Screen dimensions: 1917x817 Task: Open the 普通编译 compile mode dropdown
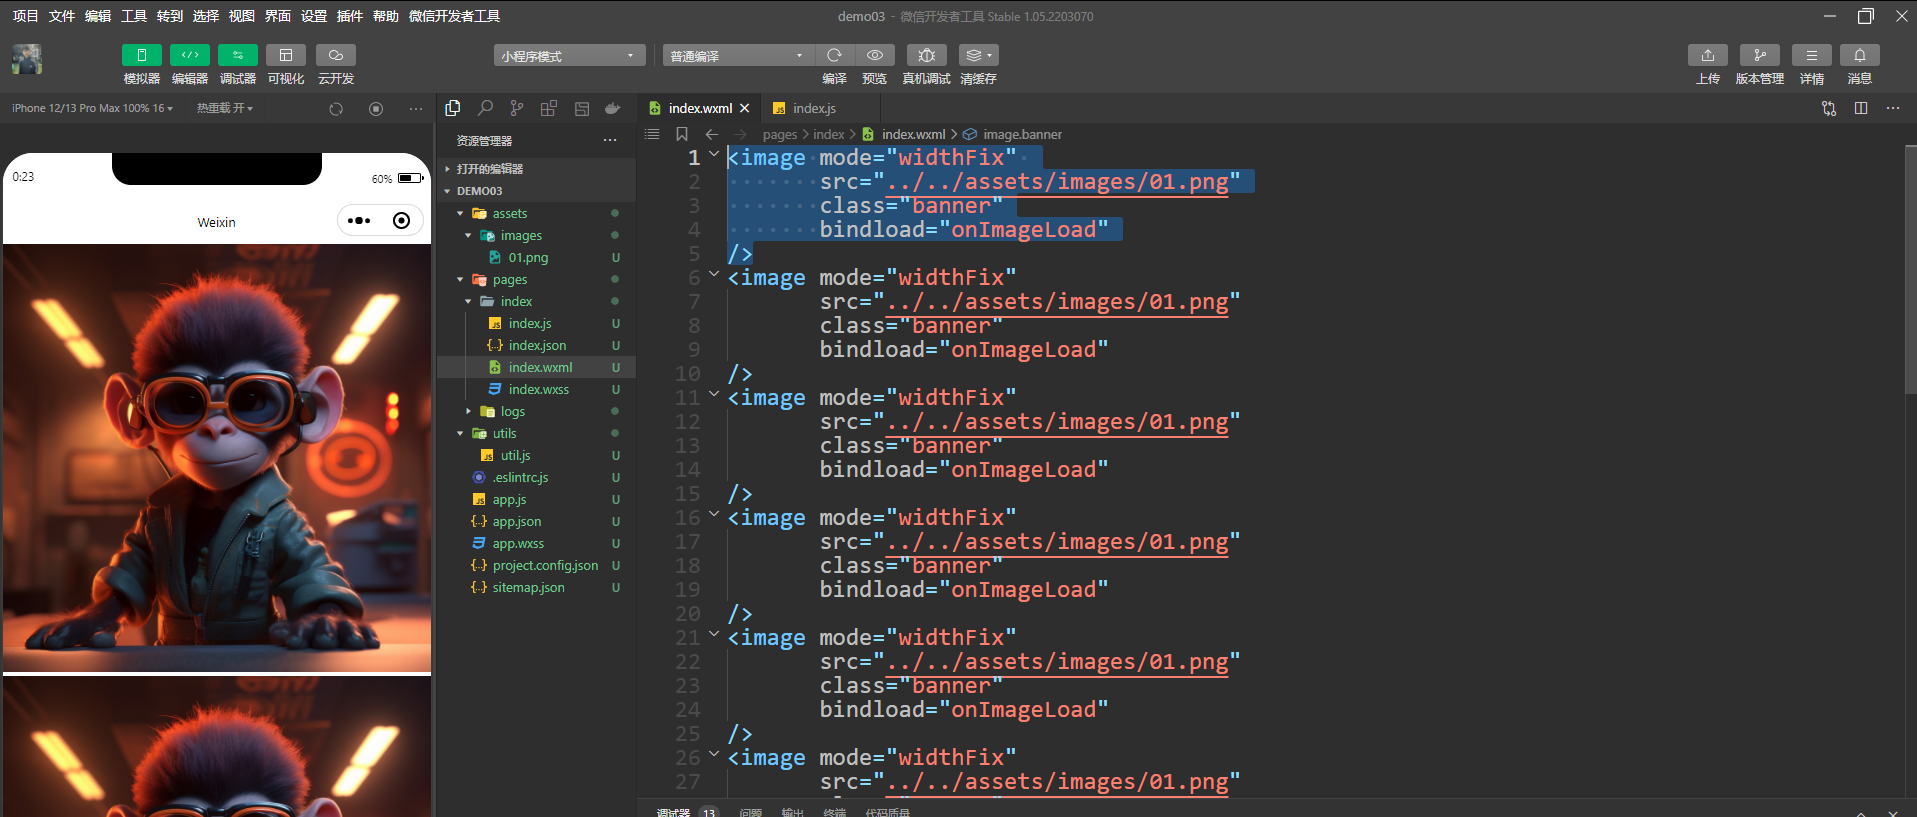(x=737, y=56)
